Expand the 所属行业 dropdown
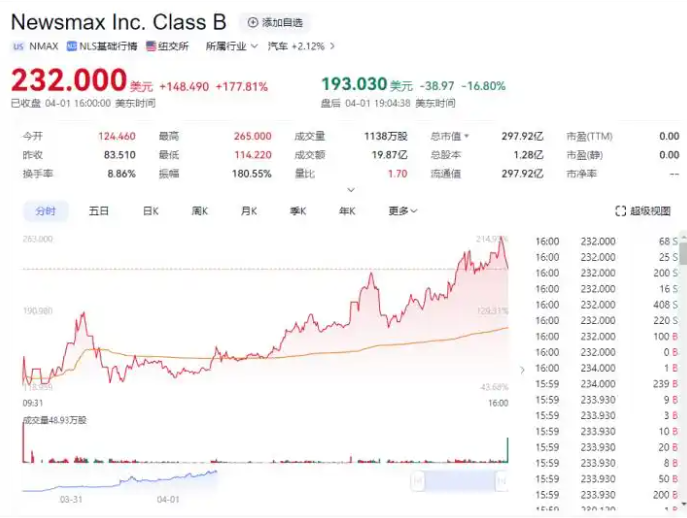687x518 pixels. 232,46
